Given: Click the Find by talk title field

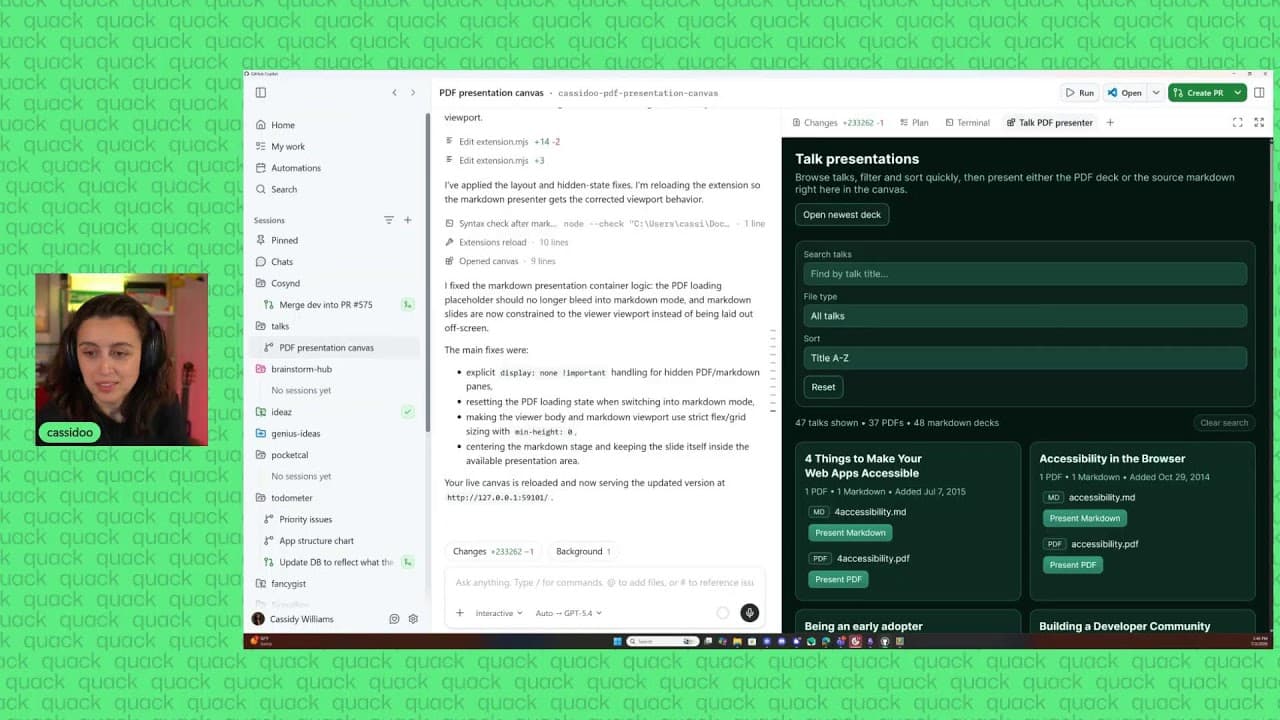Looking at the screenshot, I should [x=1025, y=274].
